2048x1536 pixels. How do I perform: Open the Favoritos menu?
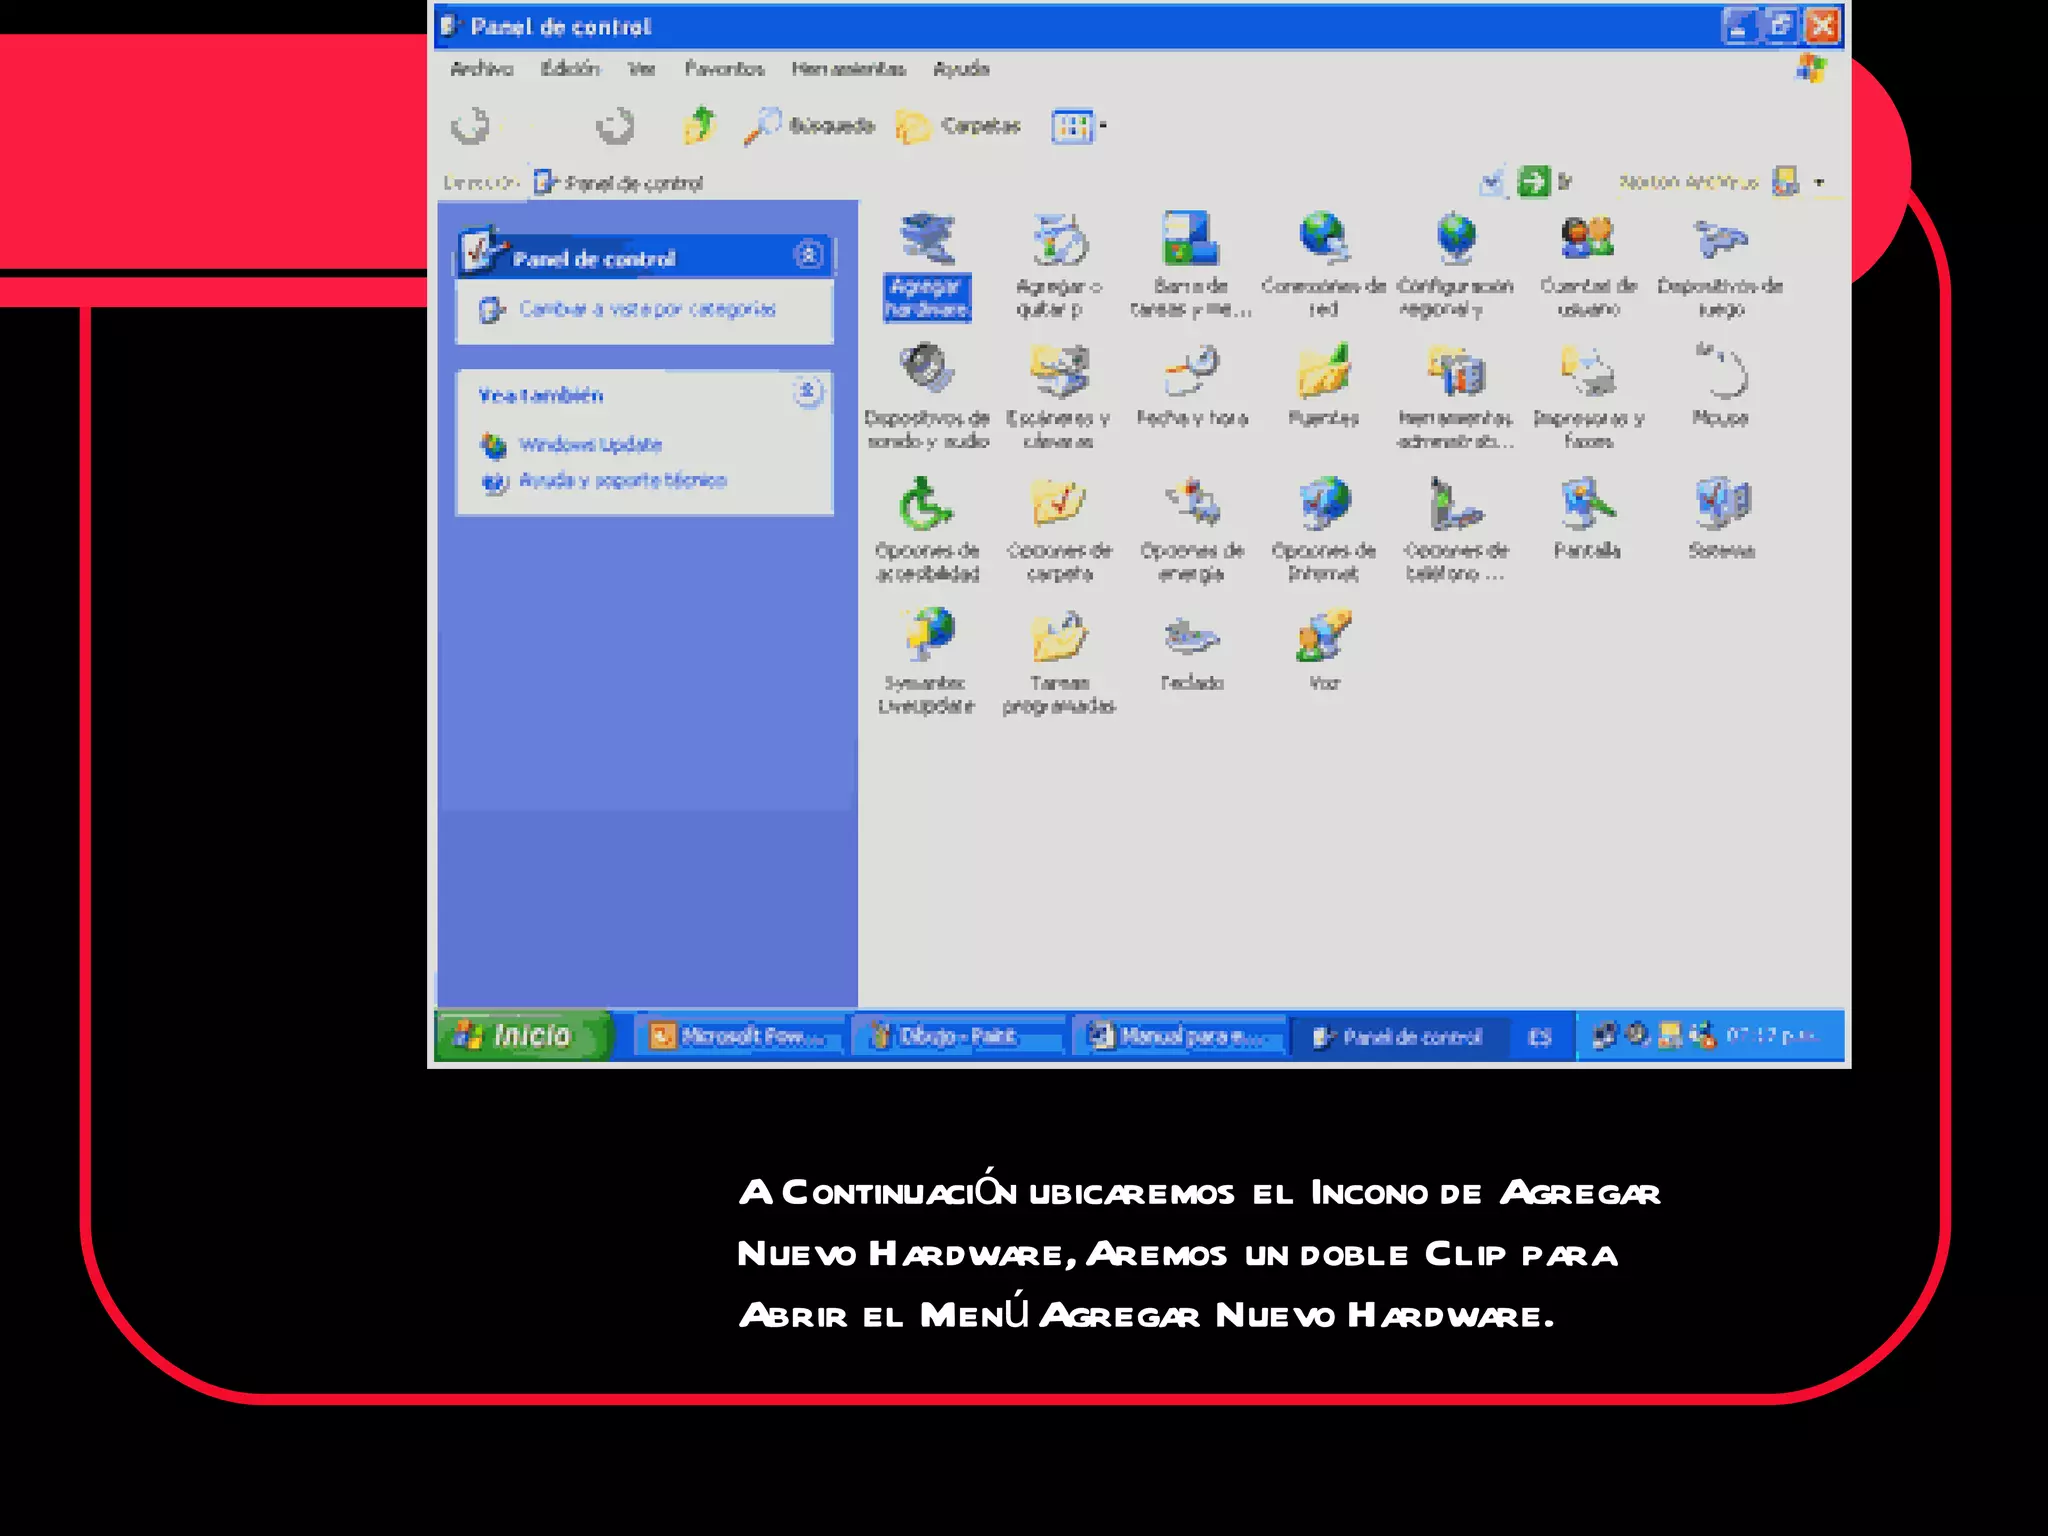pos(724,69)
